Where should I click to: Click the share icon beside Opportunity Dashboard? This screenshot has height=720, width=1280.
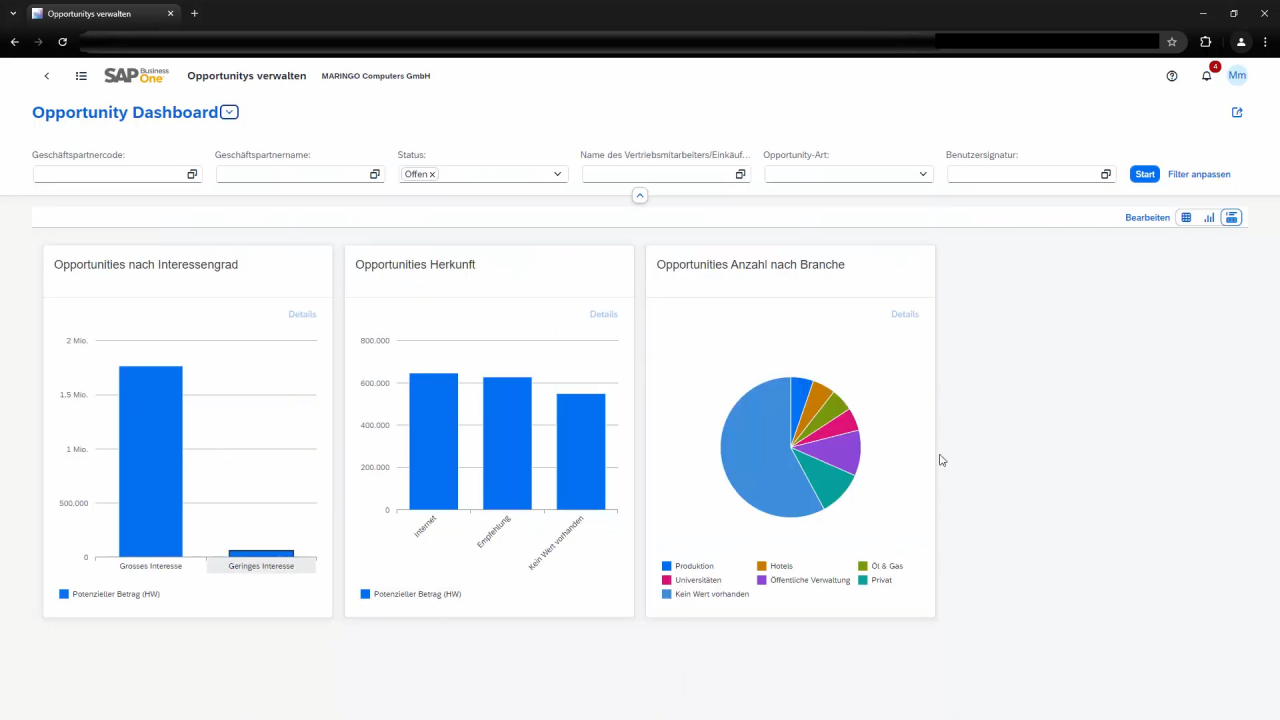click(x=1237, y=112)
